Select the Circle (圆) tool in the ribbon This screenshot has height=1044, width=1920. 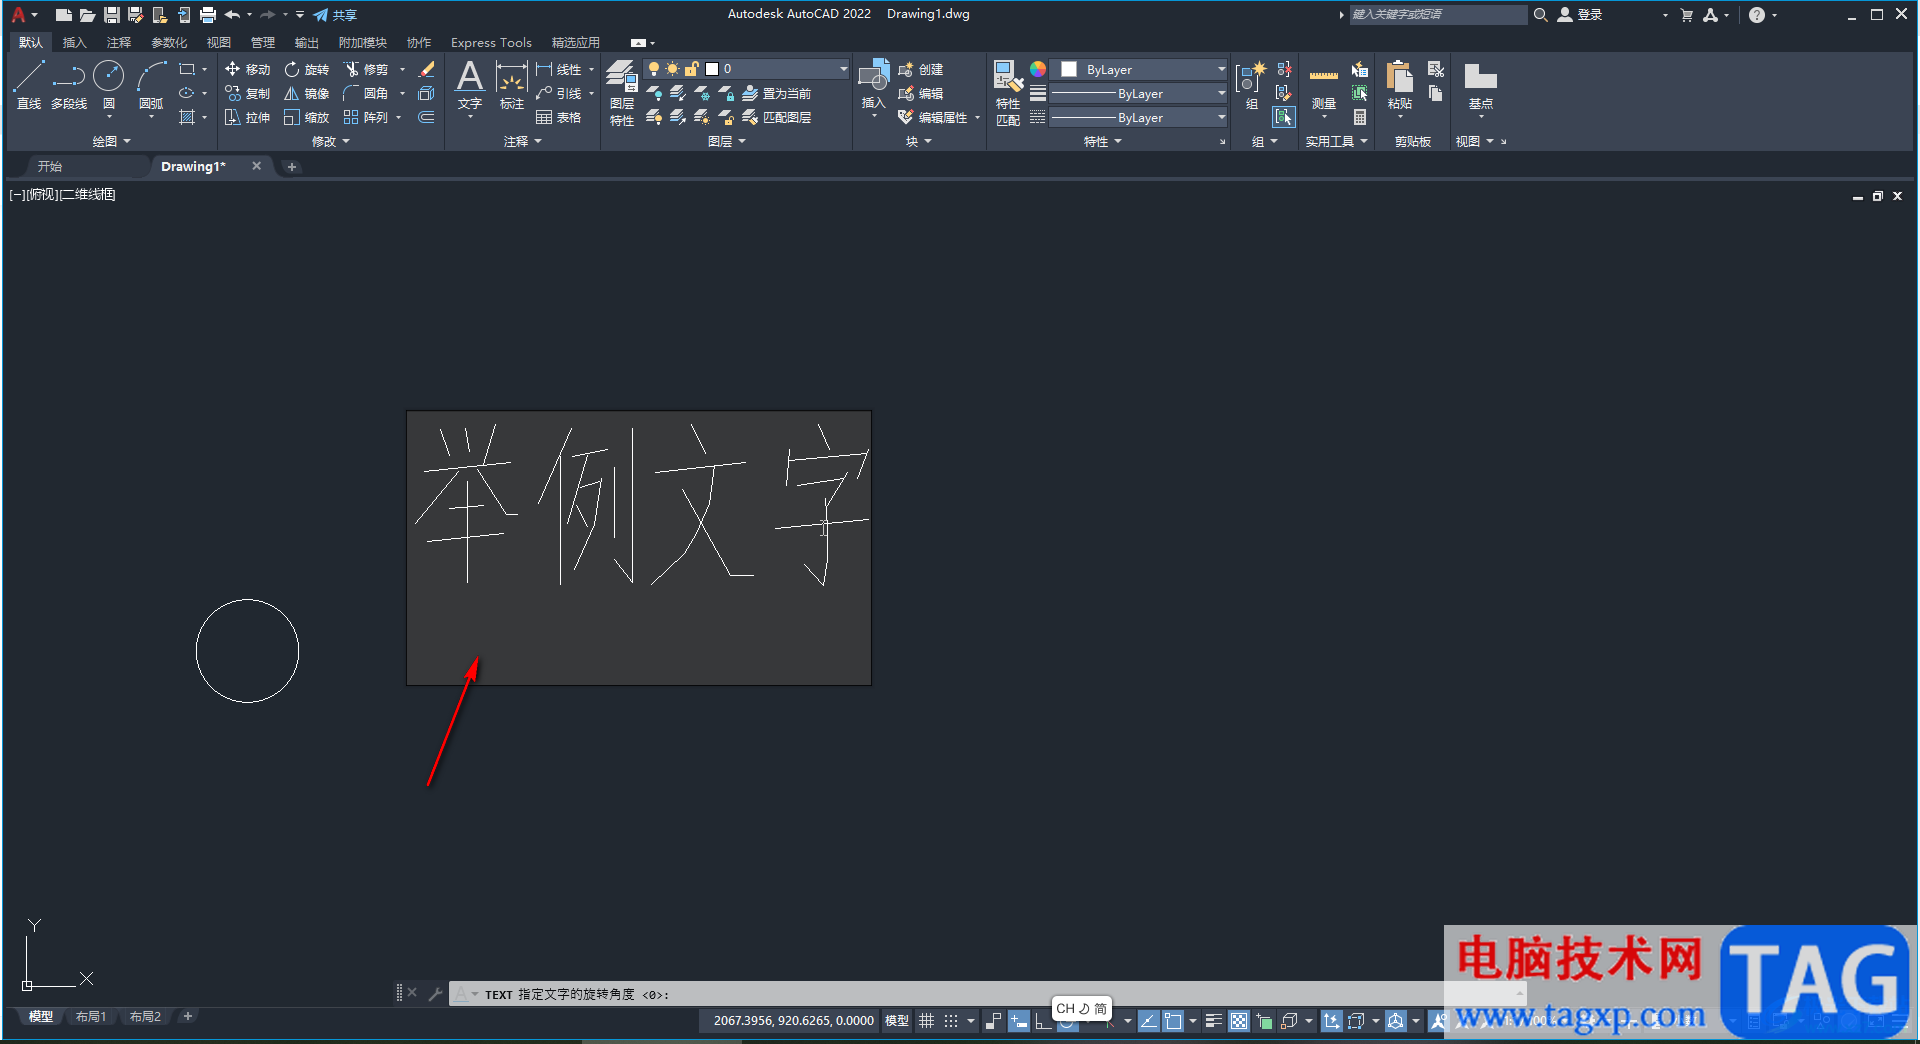(x=109, y=85)
